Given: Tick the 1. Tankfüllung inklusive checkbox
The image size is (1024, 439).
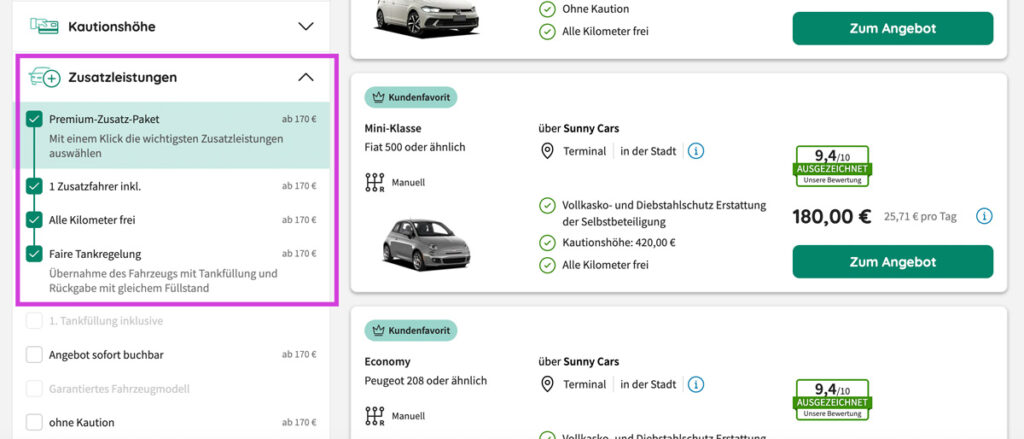Looking at the screenshot, I should [34, 321].
